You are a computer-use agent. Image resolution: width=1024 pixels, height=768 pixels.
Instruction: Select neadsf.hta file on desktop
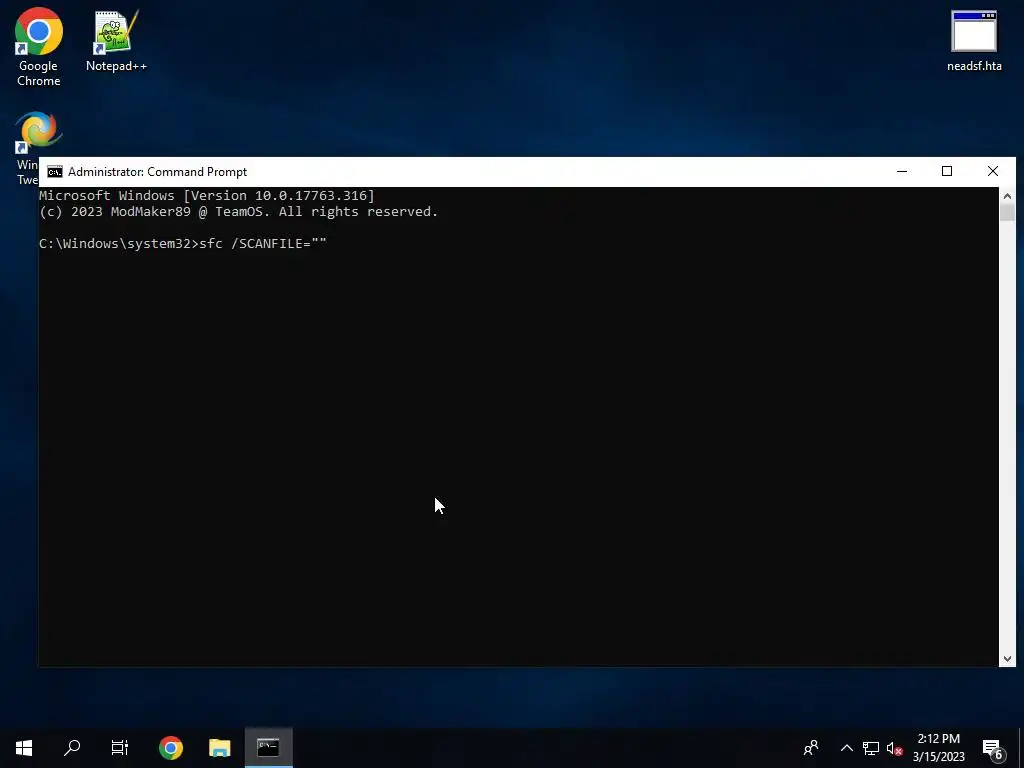point(974,40)
